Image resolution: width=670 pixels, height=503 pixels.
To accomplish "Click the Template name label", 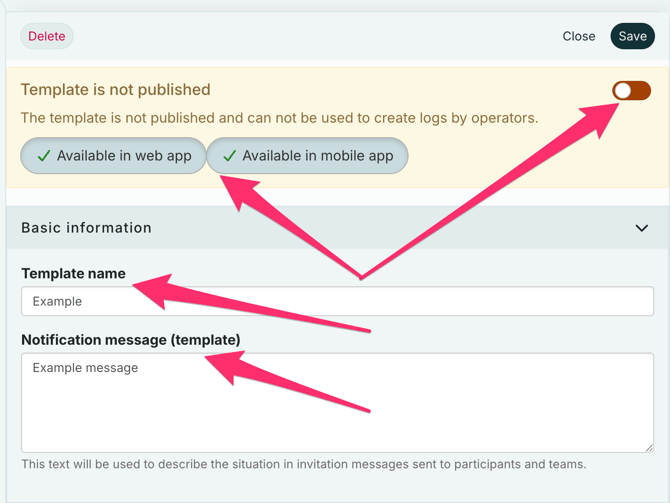I will 73,273.
